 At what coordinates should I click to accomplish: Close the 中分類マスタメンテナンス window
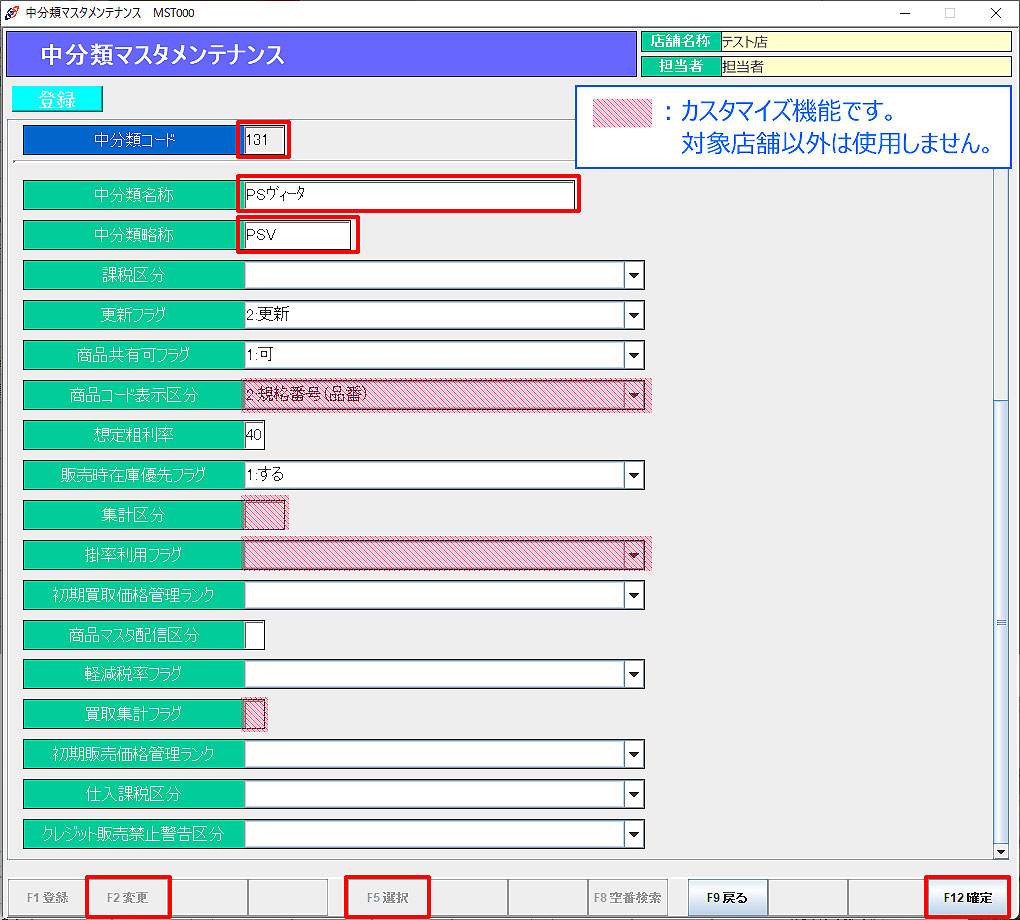coord(996,13)
